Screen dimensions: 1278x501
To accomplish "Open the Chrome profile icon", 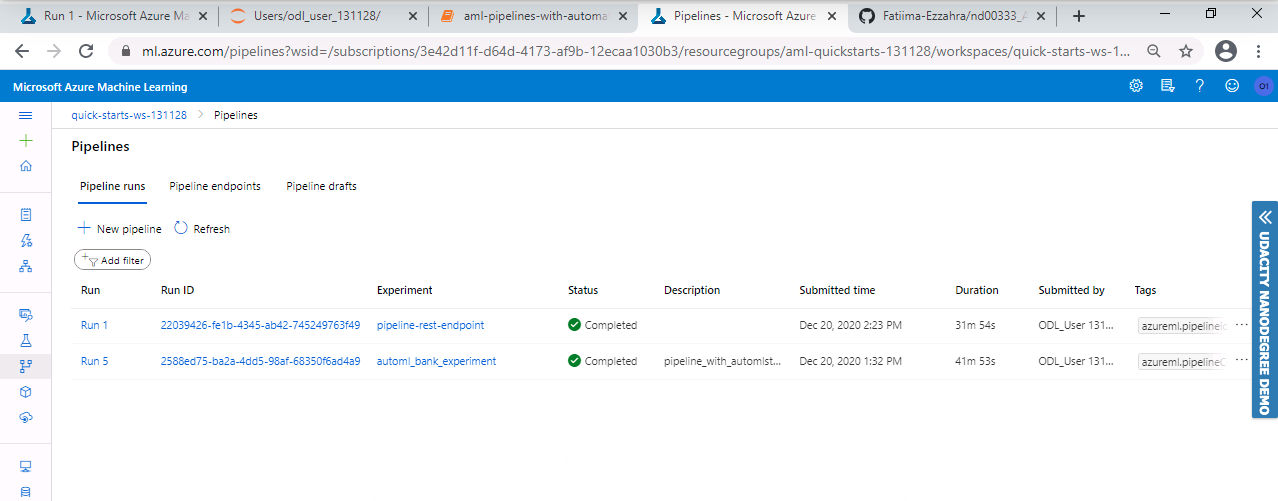I will click(x=1225, y=51).
